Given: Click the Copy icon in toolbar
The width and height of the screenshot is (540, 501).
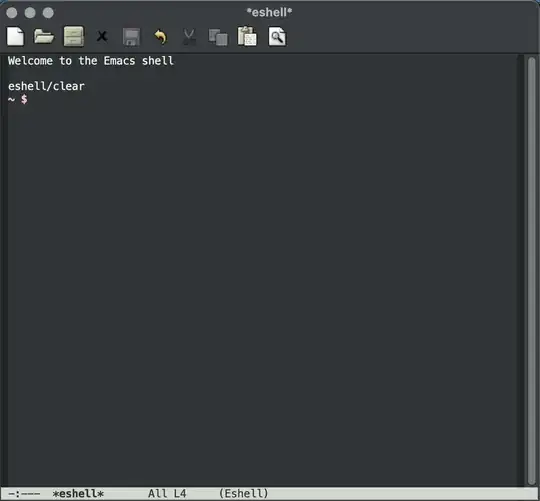Looking at the screenshot, I should click(218, 37).
